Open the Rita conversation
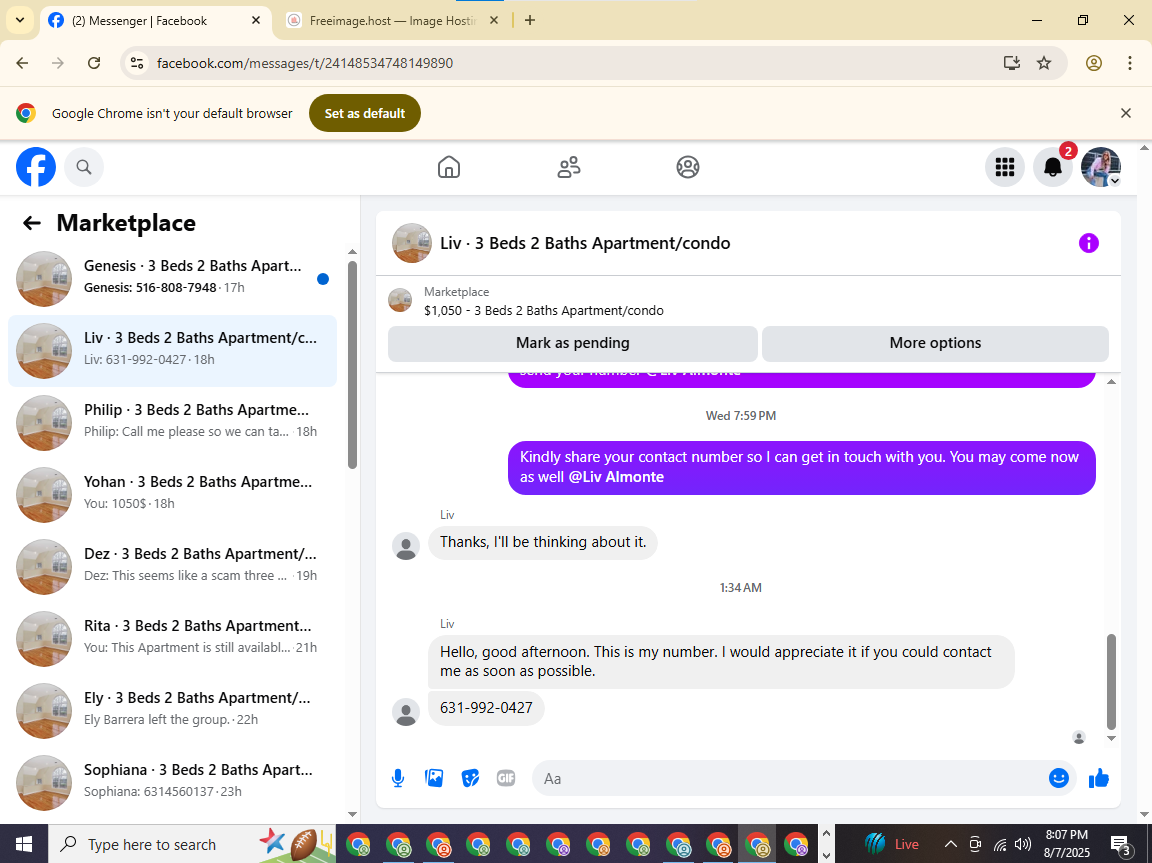 click(173, 639)
